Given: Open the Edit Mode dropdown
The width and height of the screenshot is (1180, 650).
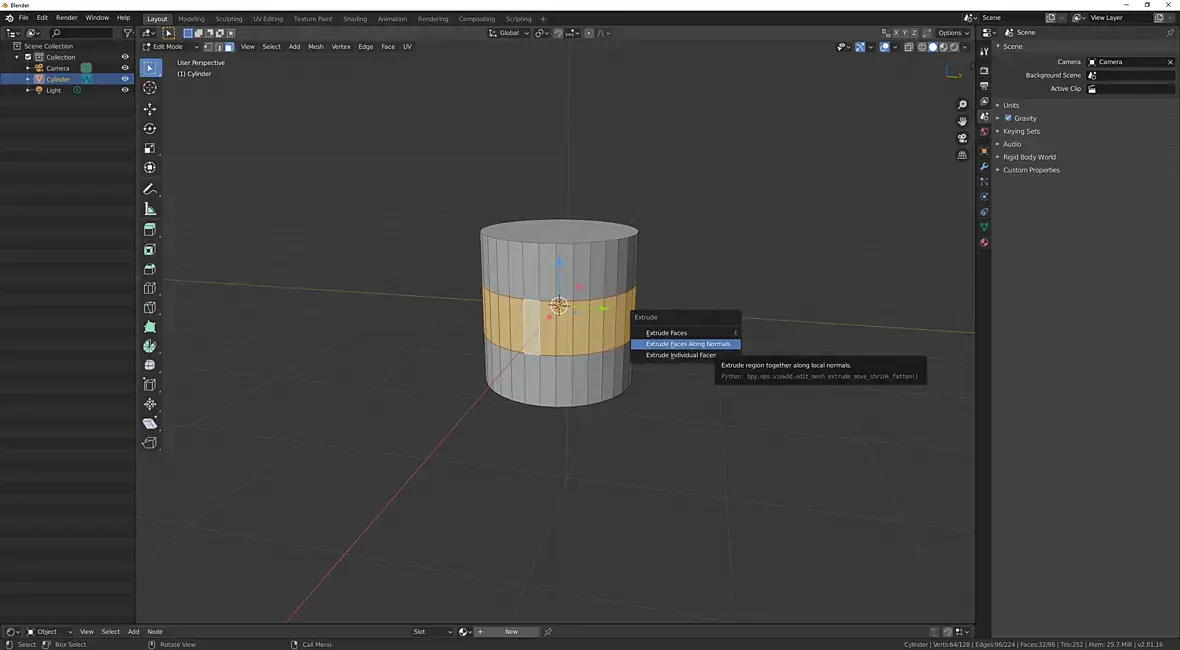Looking at the screenshot, I should point(168,47).
